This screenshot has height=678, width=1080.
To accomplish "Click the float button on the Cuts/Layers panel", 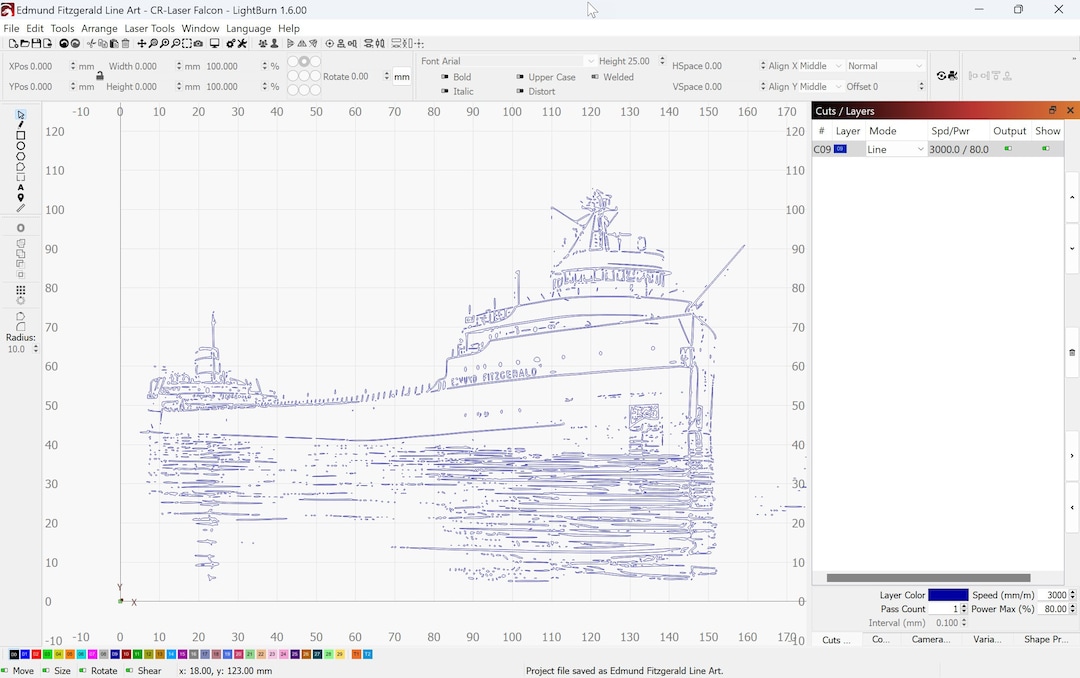I will click(1052, 111).
